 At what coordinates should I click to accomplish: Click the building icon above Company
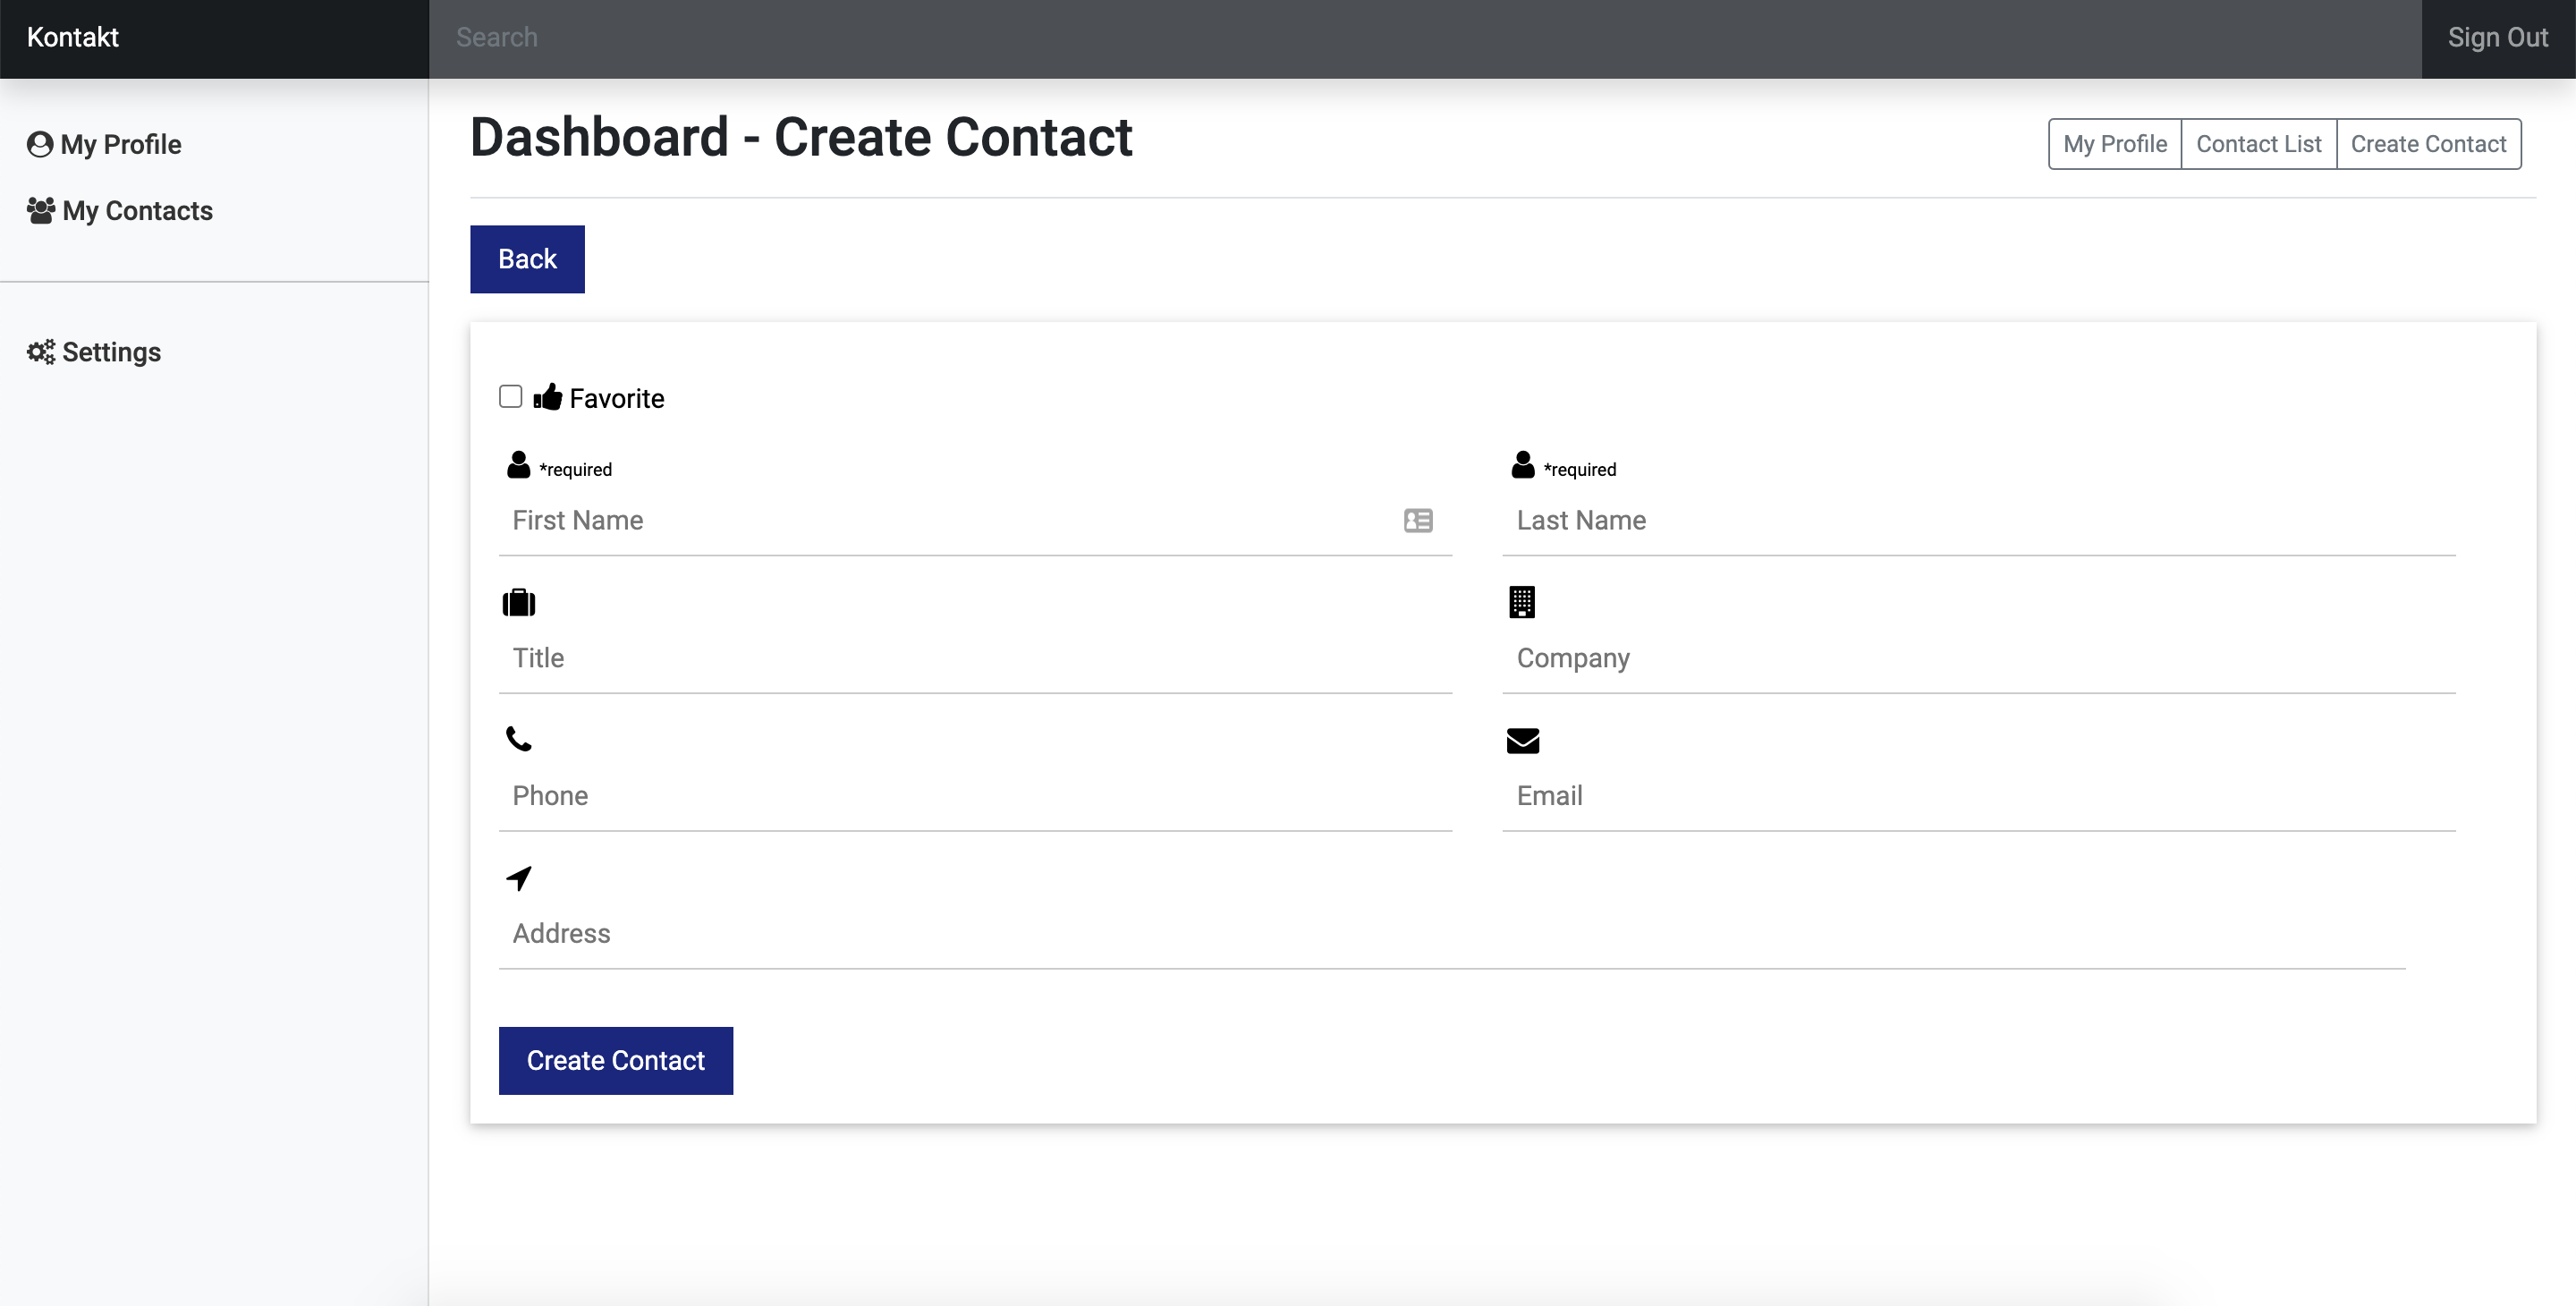click(1521, 602)
